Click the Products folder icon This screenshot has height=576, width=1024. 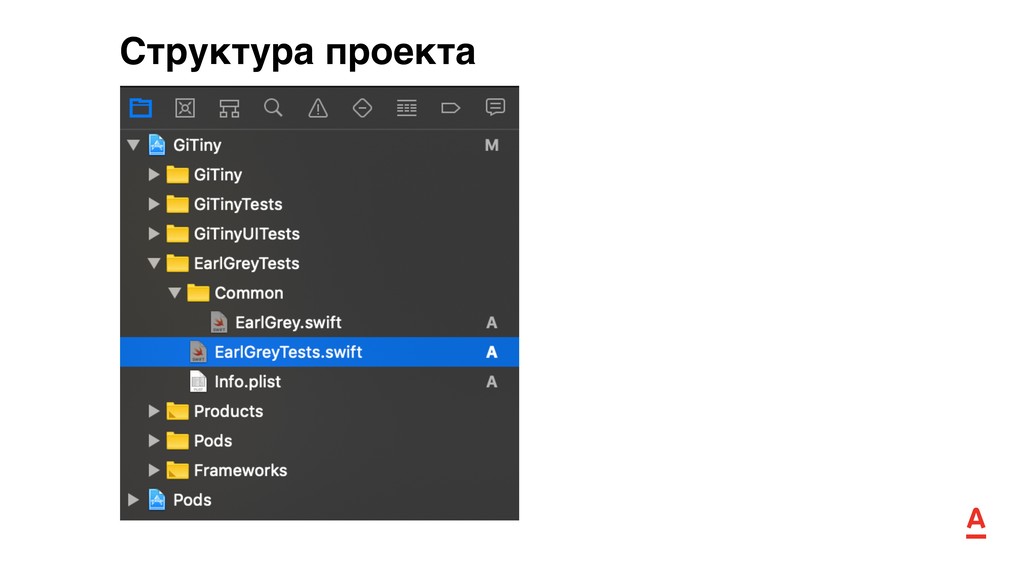(x=178, y=411)
